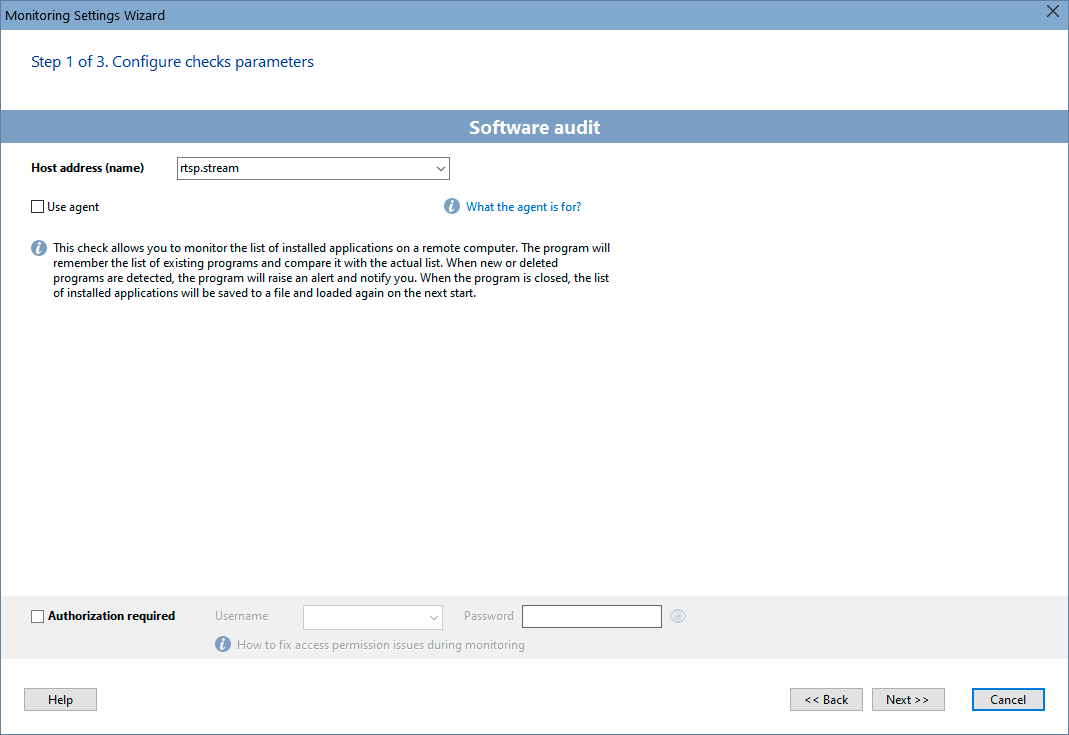Expand the Username selection dropdown
Viewport: 1069px width, 735px height.
pos(434,617)
